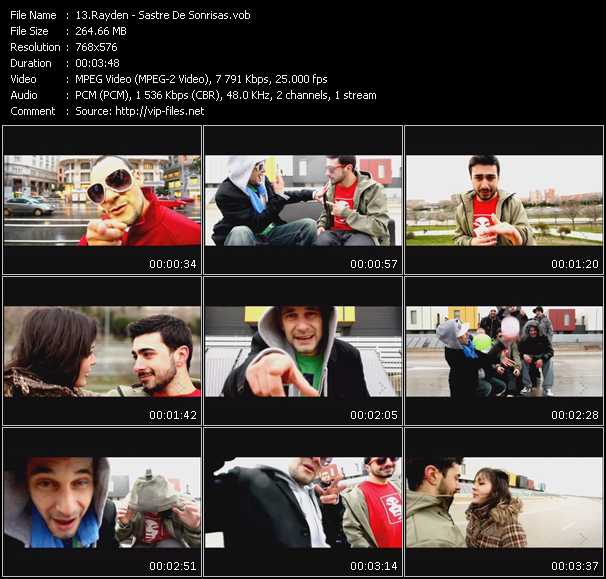606x579 pixels.
Task: Select the PCM audio details line
Action: (226, 95)
